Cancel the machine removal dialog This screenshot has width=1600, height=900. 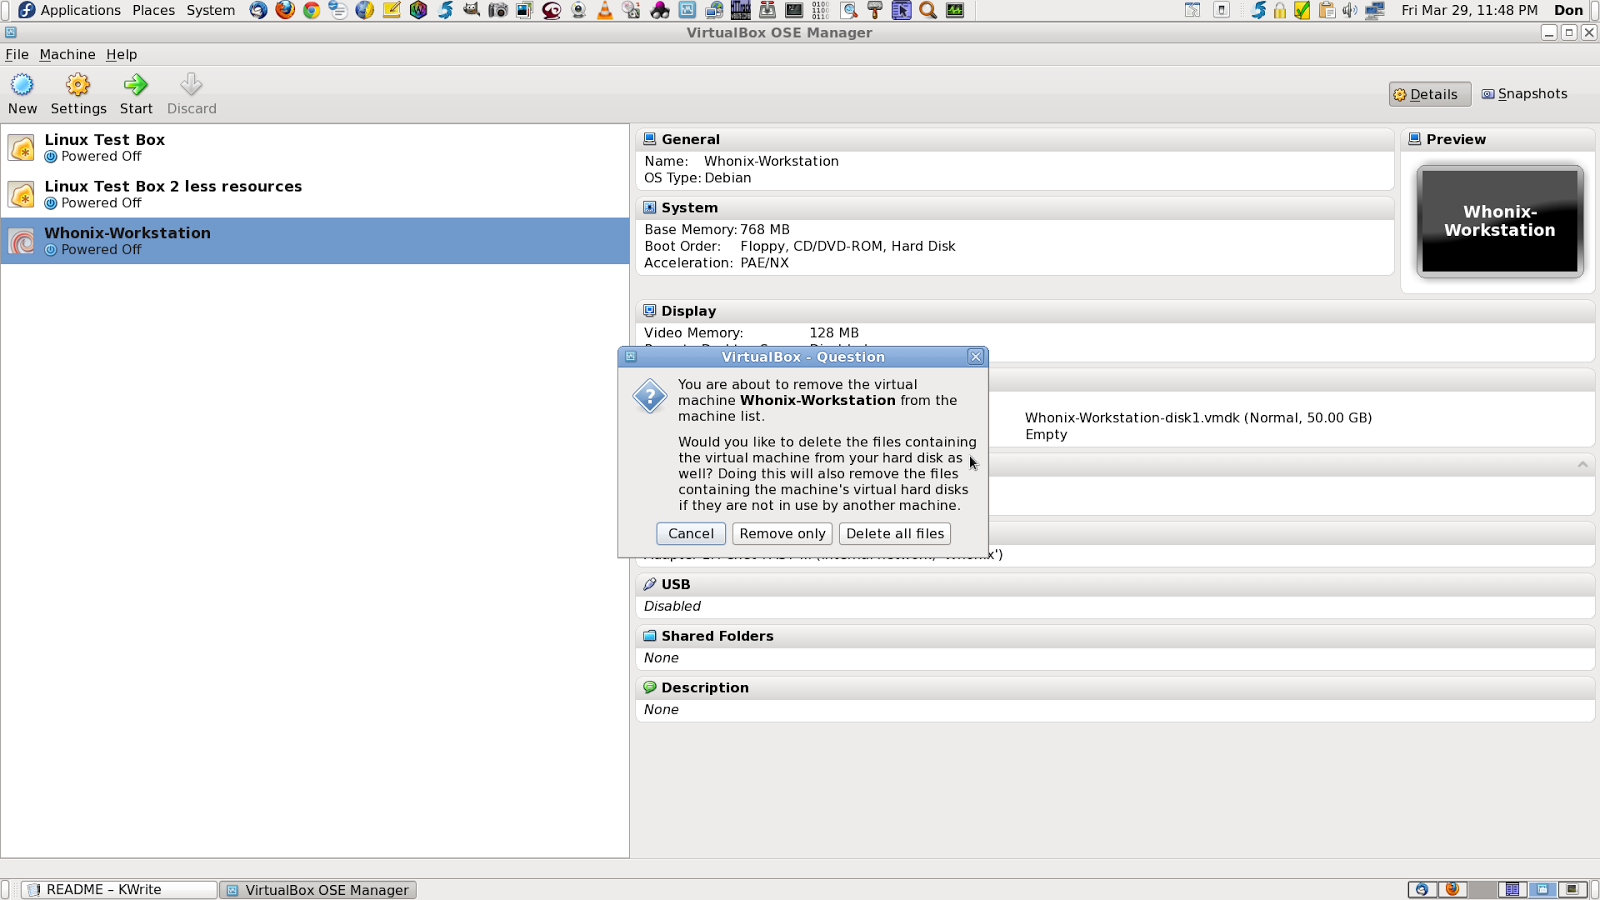[690, 533]
